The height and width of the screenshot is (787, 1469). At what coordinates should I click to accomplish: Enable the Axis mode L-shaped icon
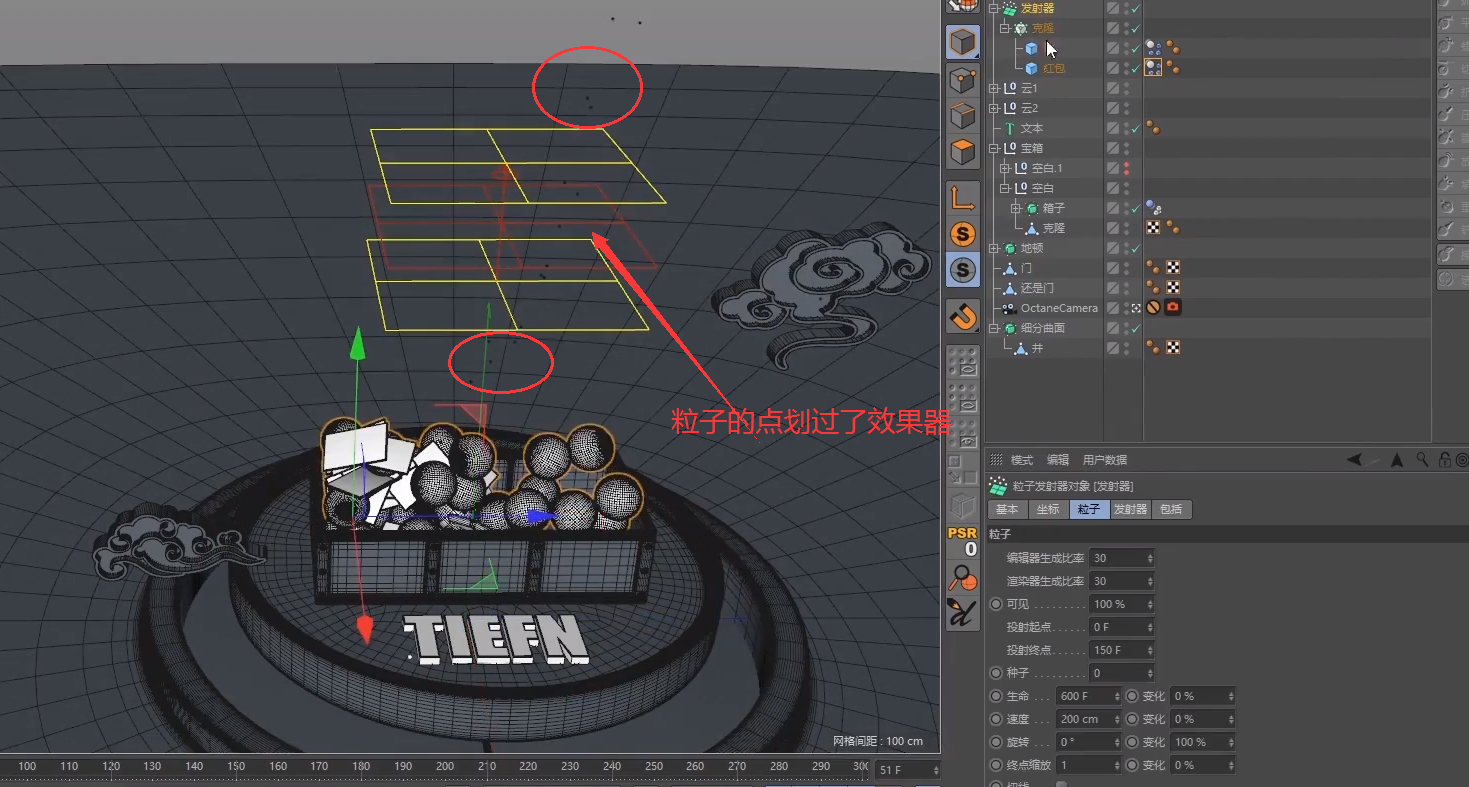pos(962,198)
